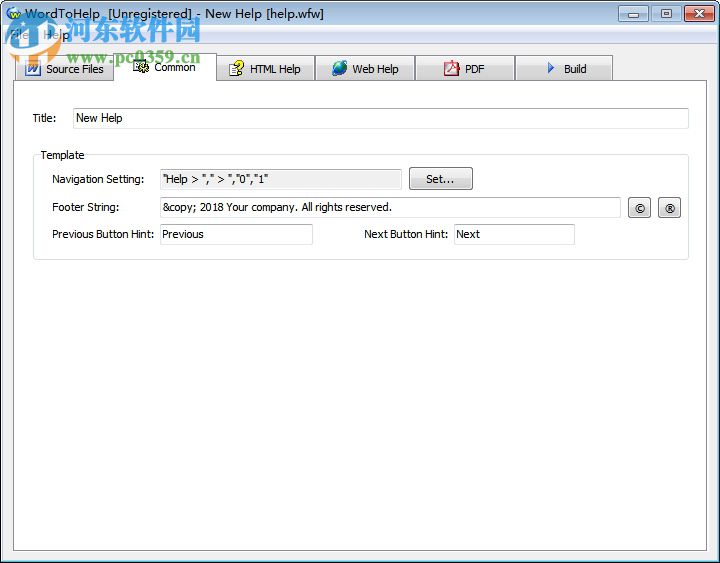
Task: Close the WordToHelp window
Action: click(699, 14)
